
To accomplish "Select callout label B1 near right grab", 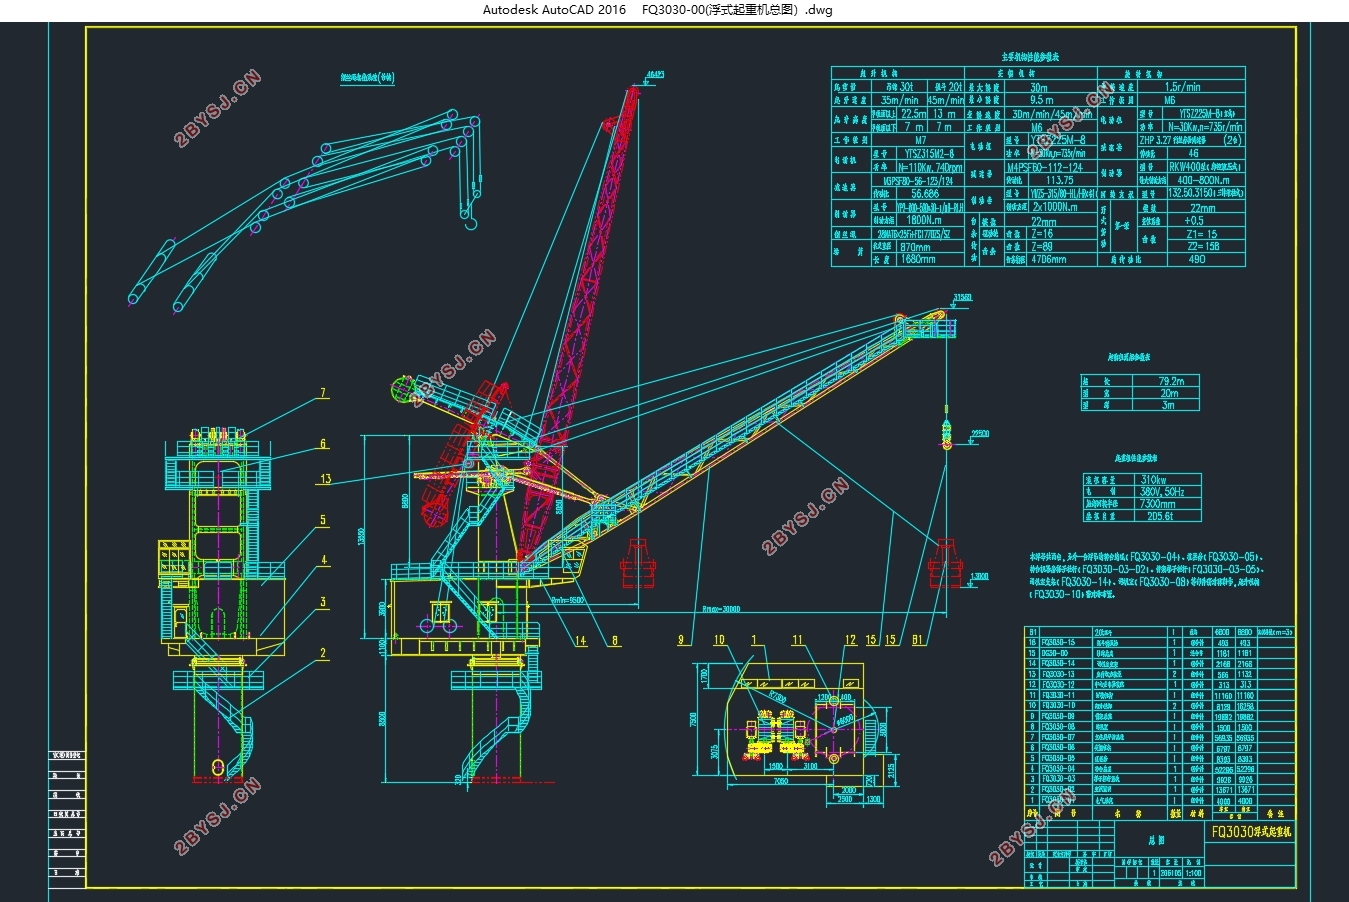I will (918, 640).
